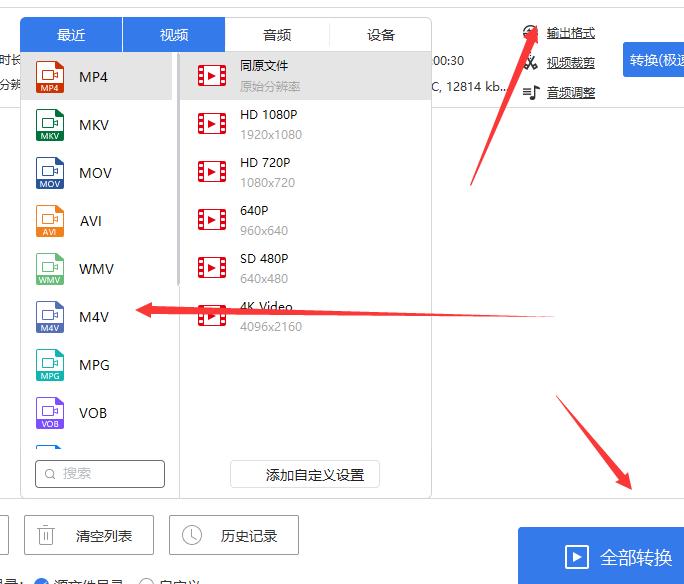
Task: Open the 输出格式 link
Action: (571, 33)
